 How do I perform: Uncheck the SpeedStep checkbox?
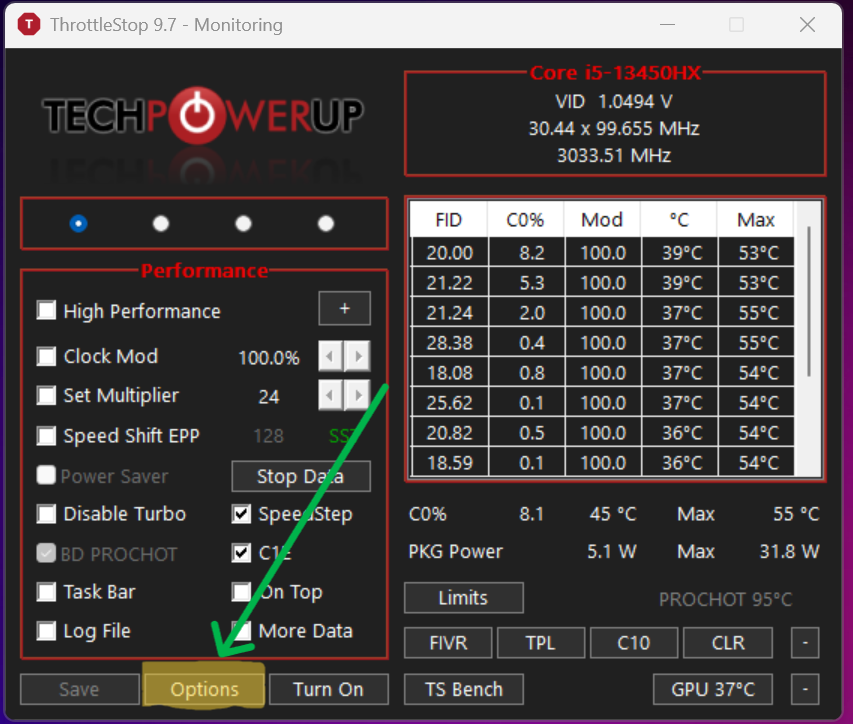point(241,514)
